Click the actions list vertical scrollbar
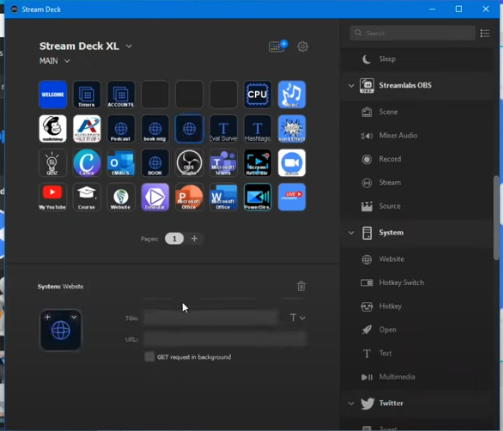This screenshot has width=503, height=431. pos(496,217)
